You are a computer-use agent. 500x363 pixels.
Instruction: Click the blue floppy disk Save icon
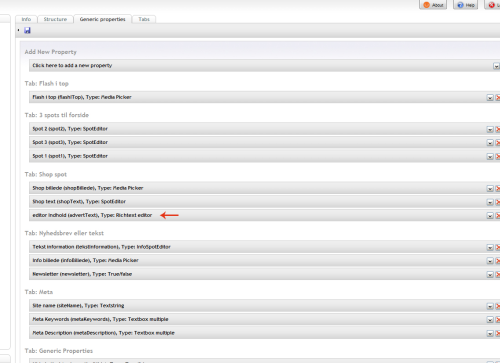27,30
